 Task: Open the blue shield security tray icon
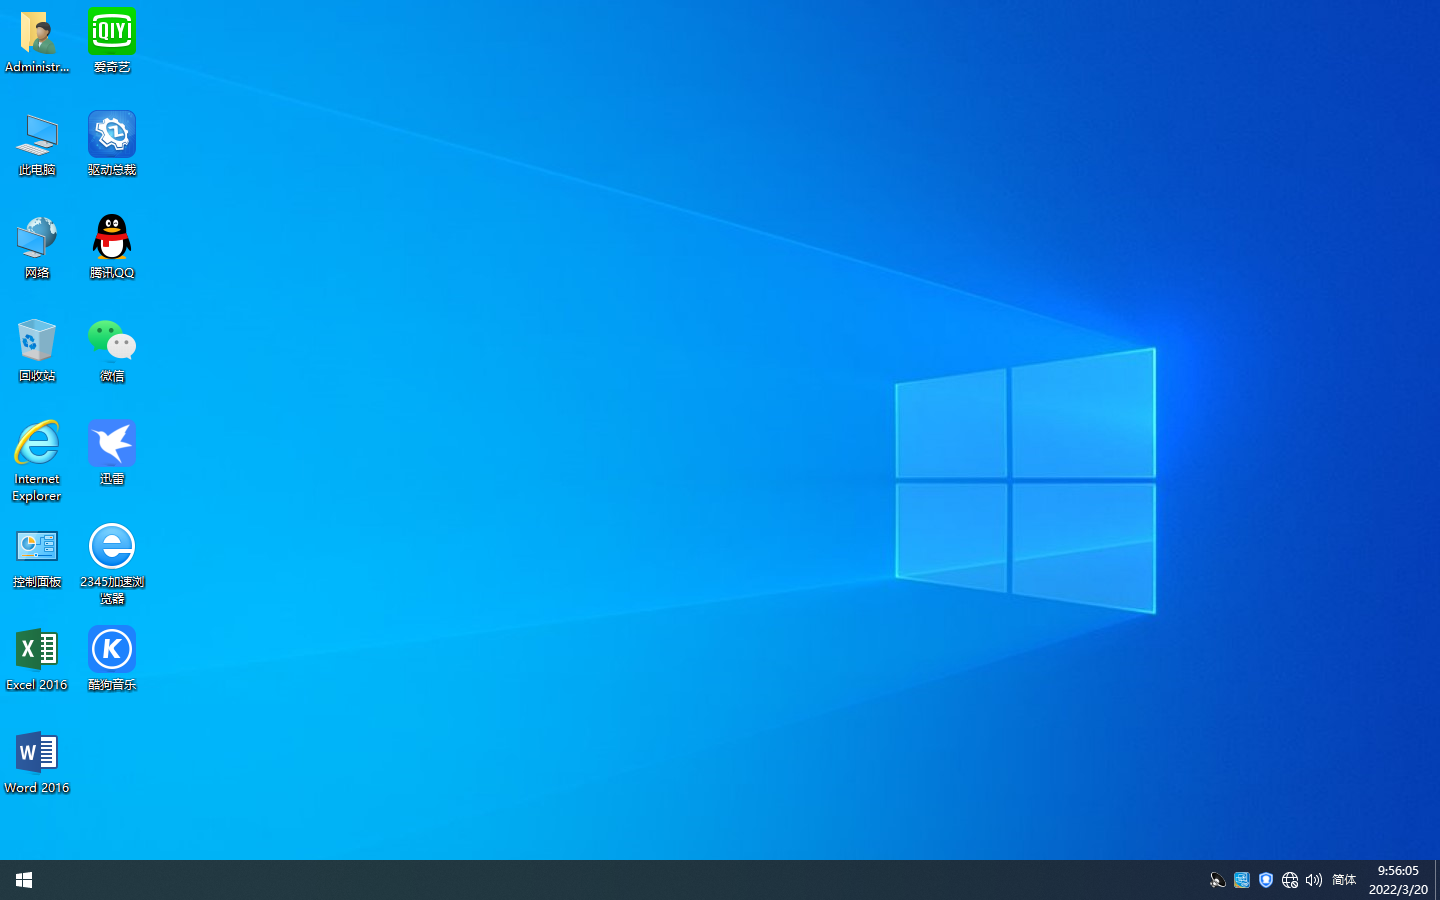click(x=1266, y=880)
